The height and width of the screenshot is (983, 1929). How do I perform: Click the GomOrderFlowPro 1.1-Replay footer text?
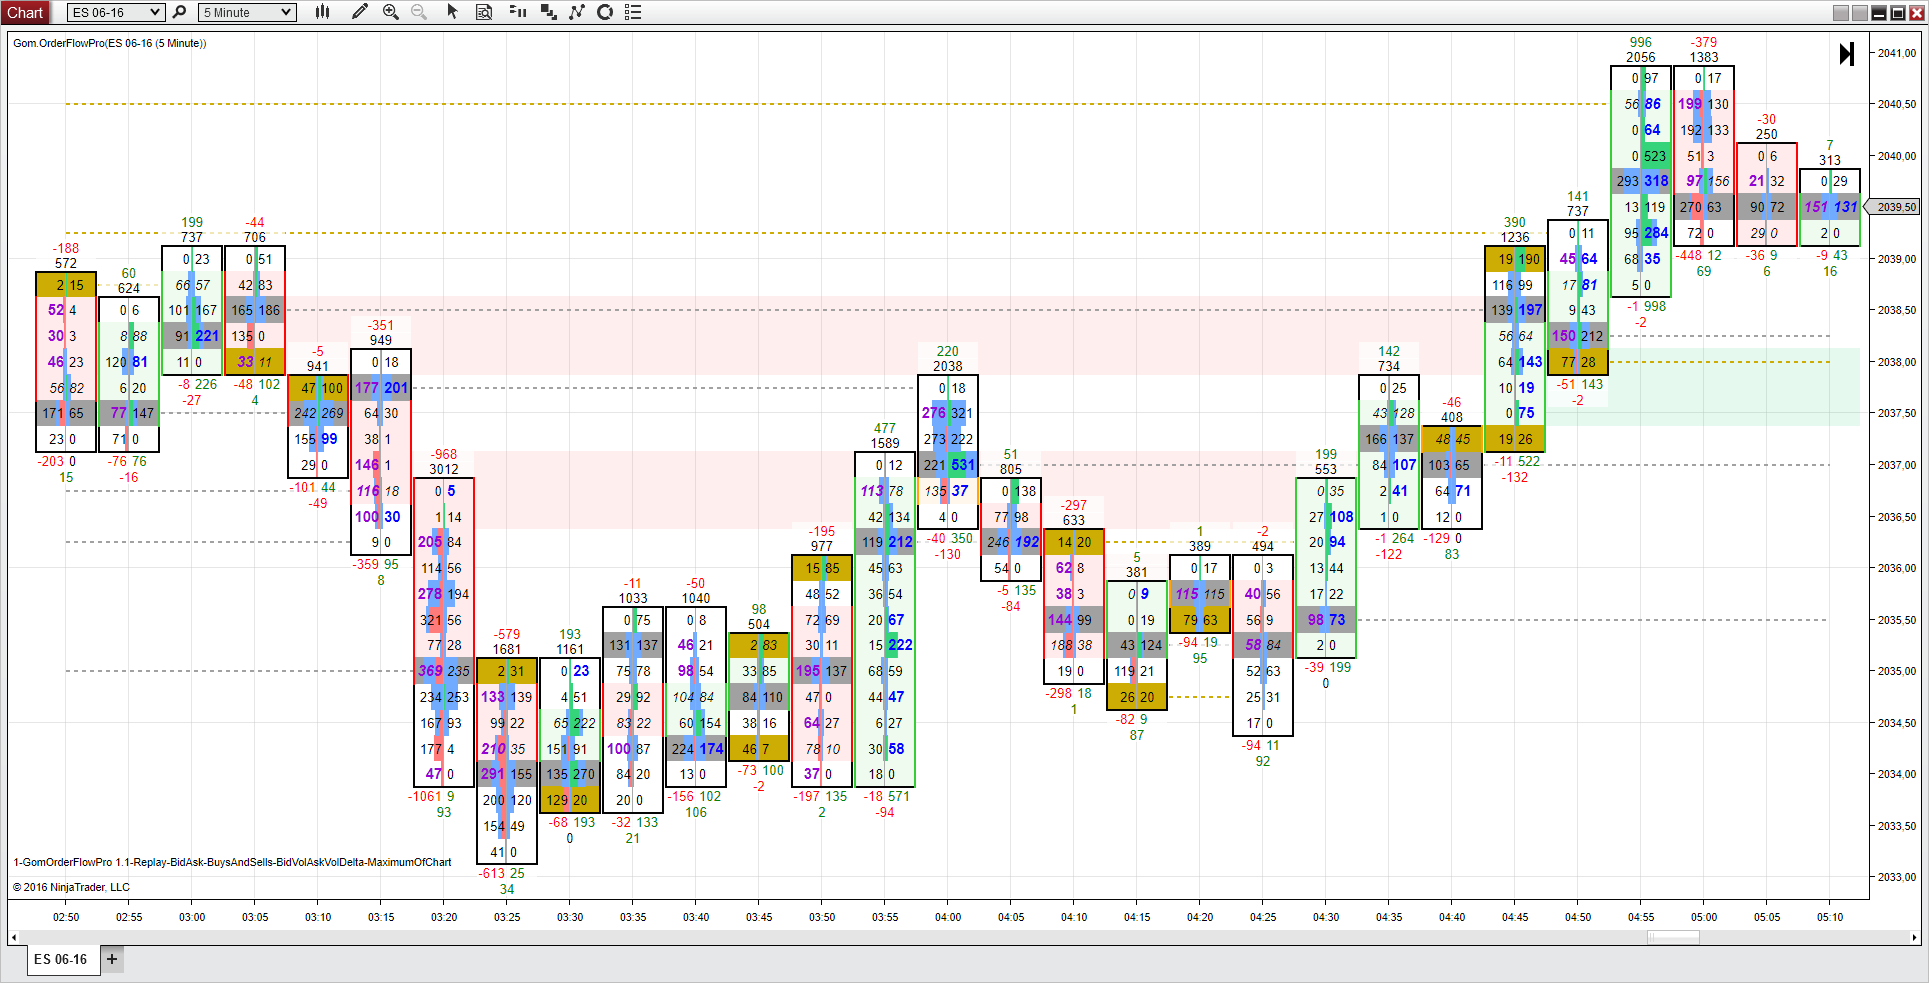pos(232,862)
